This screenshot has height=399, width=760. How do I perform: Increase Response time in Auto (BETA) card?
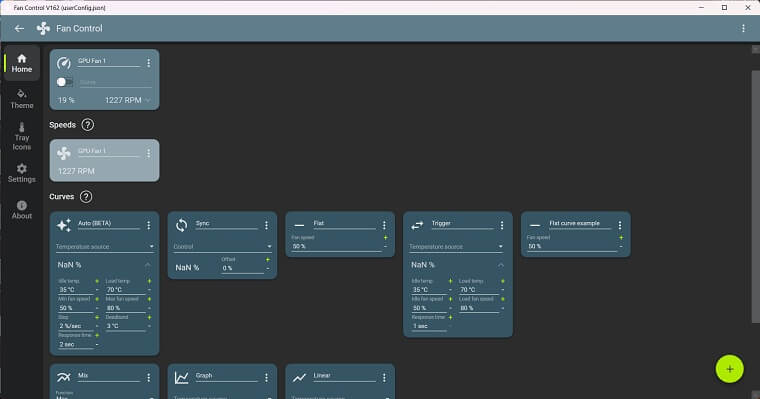pyautogui.click(x=97, y=335)
